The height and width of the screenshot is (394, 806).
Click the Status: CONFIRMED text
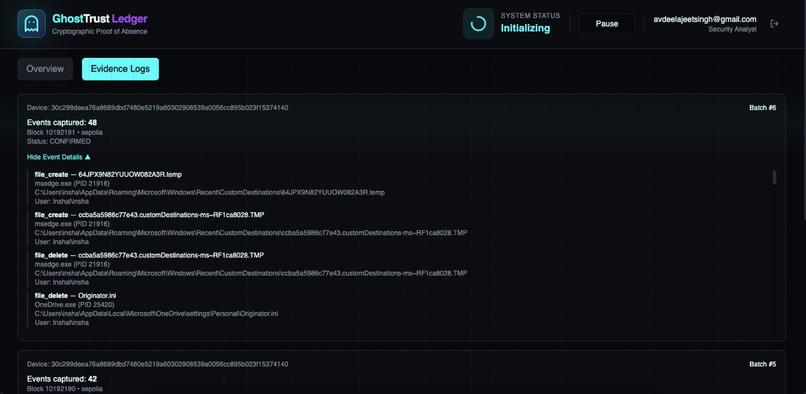tap(59, 141)
